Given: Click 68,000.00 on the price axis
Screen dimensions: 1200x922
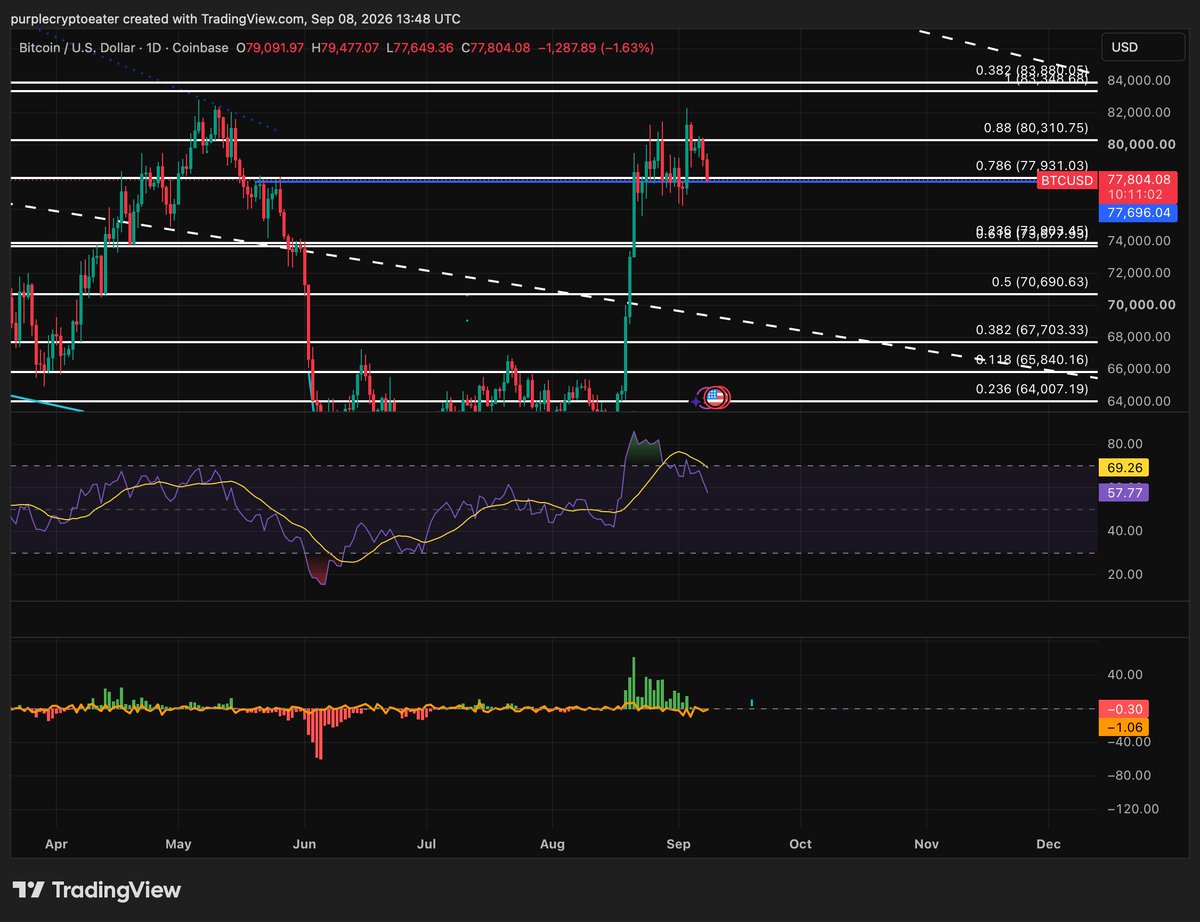Looking at the screenshot, I should [1138, 336].
